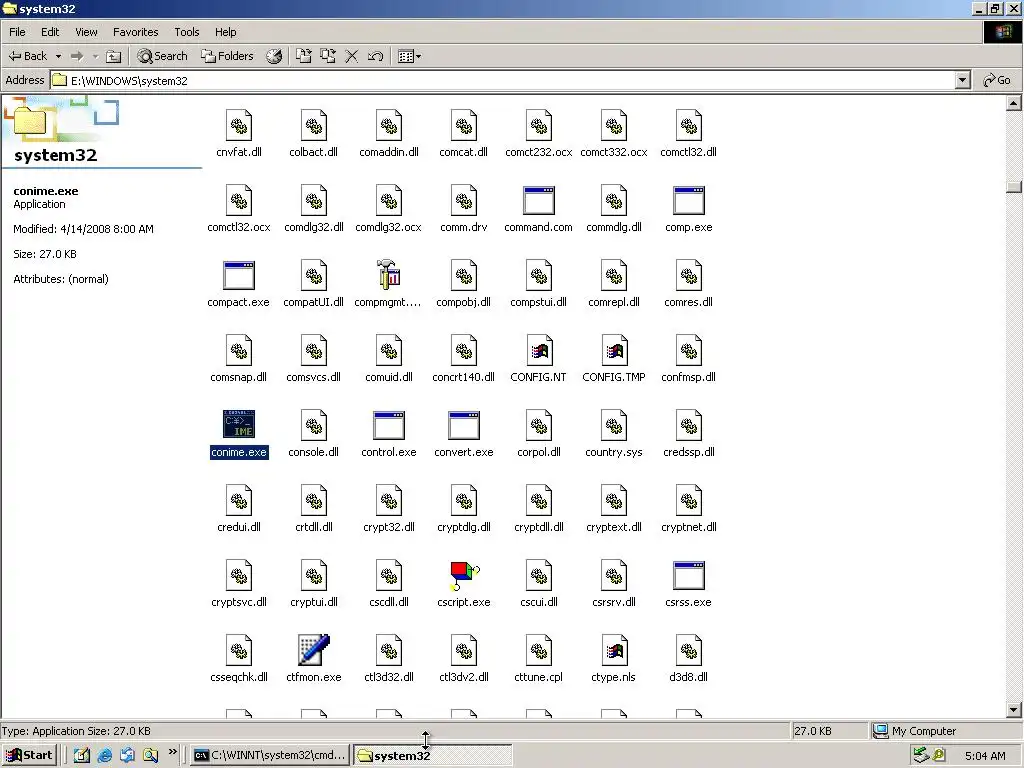This screenshot has height=768, width=1024.
Task: Select the comp.exe file icon
Action: pos(688,200)
